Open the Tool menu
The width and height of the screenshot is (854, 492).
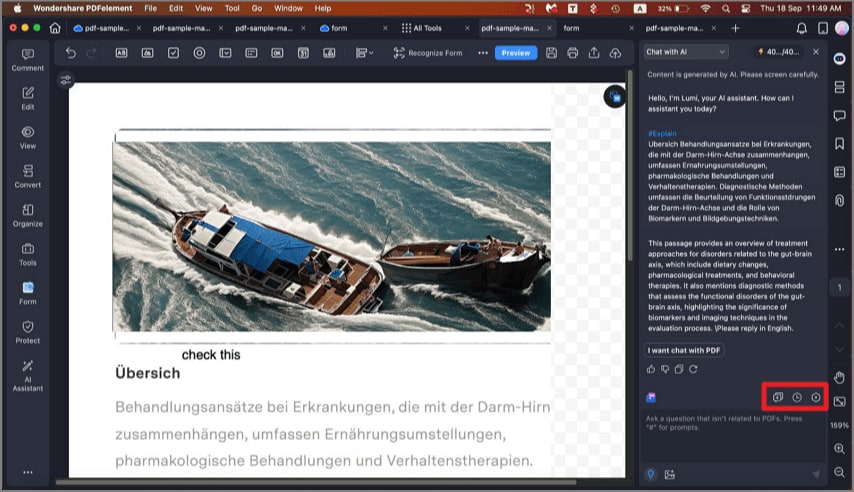(232, 8)
